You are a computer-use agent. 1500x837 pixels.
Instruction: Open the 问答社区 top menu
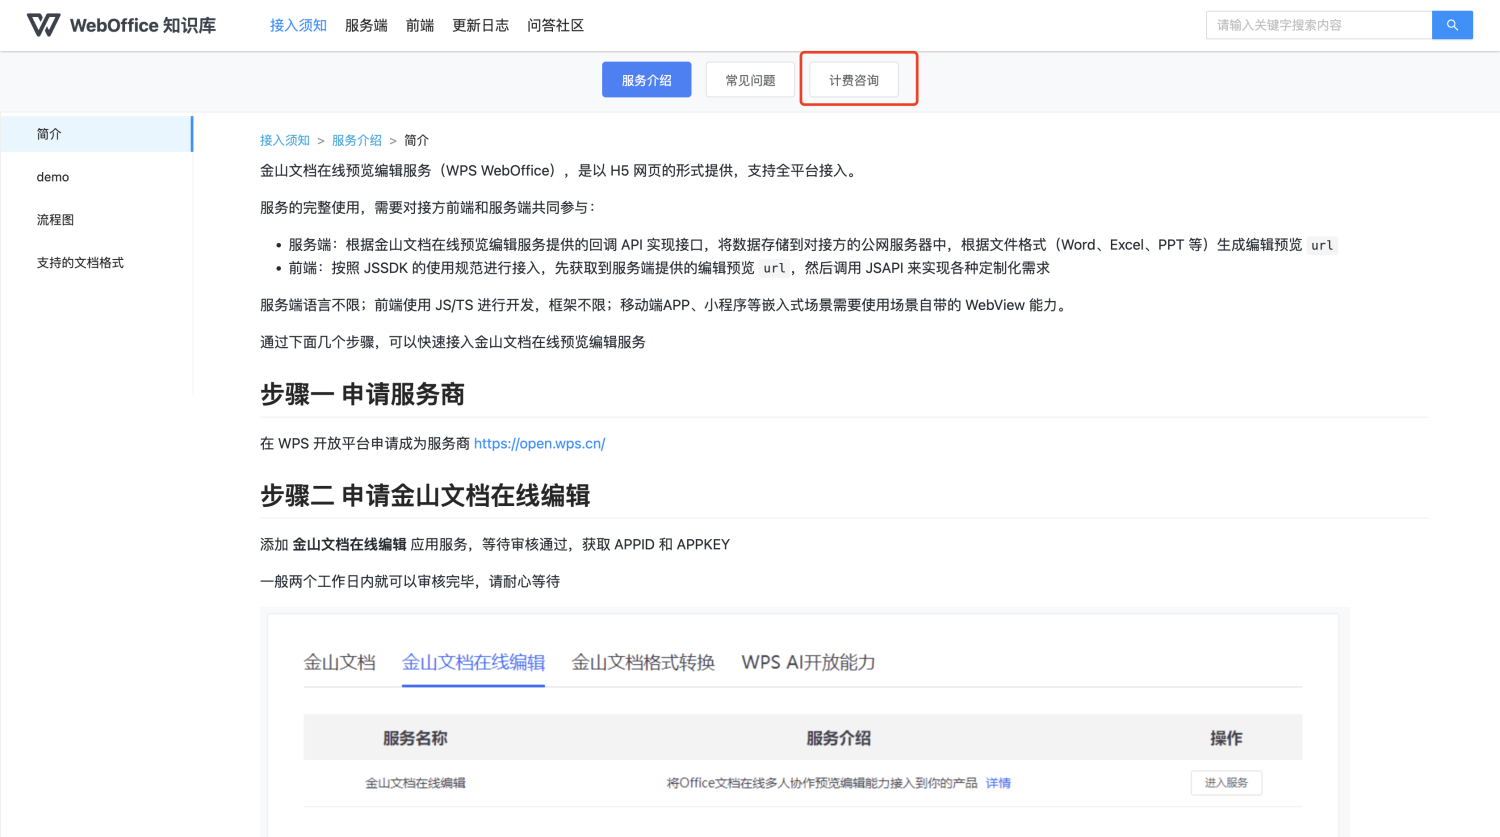pyautogui.click(x=555, y=25)
